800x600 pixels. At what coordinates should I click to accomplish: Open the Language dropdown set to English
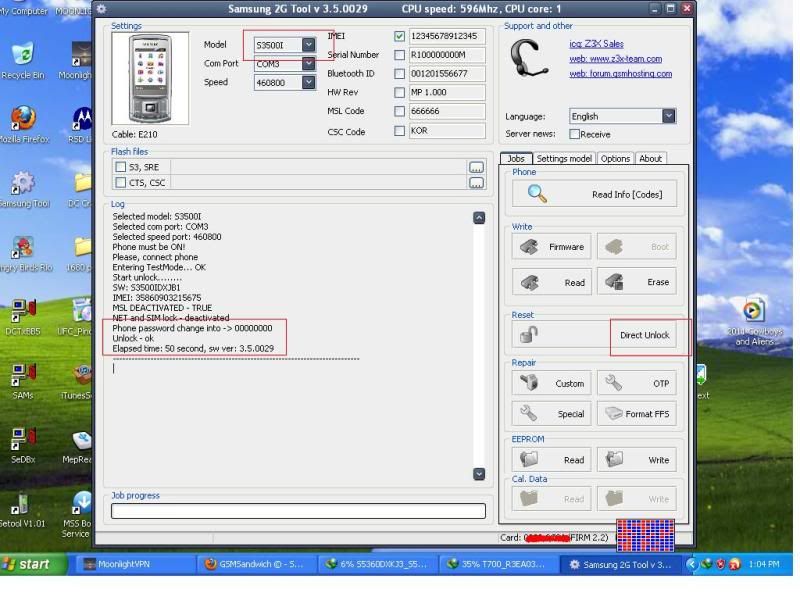669,116
